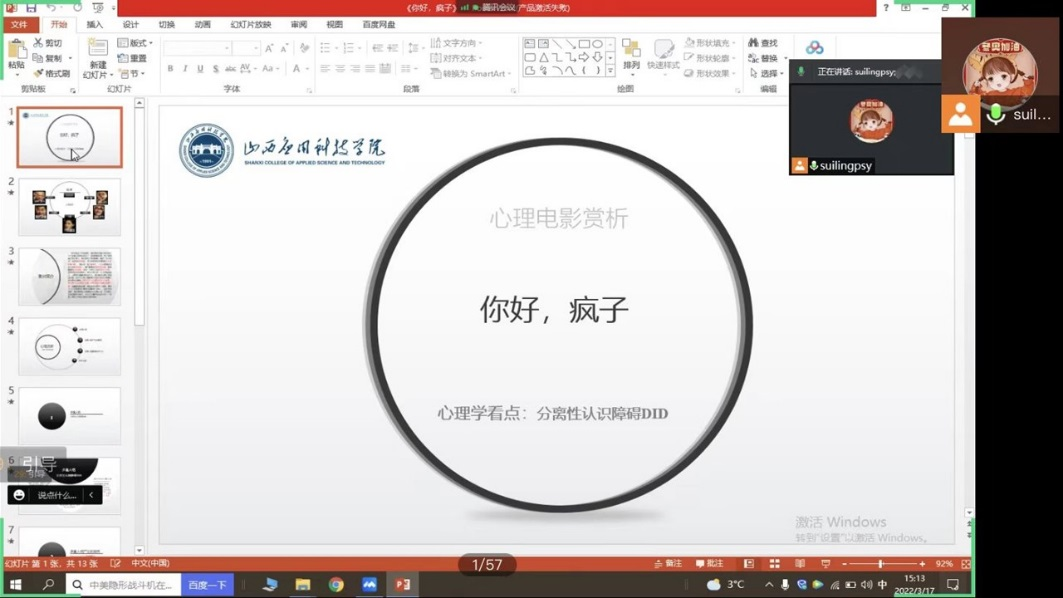Expand the shapes gallery more arrow
The height and width of the screenshot is (598, 1063).
(610, 71)
